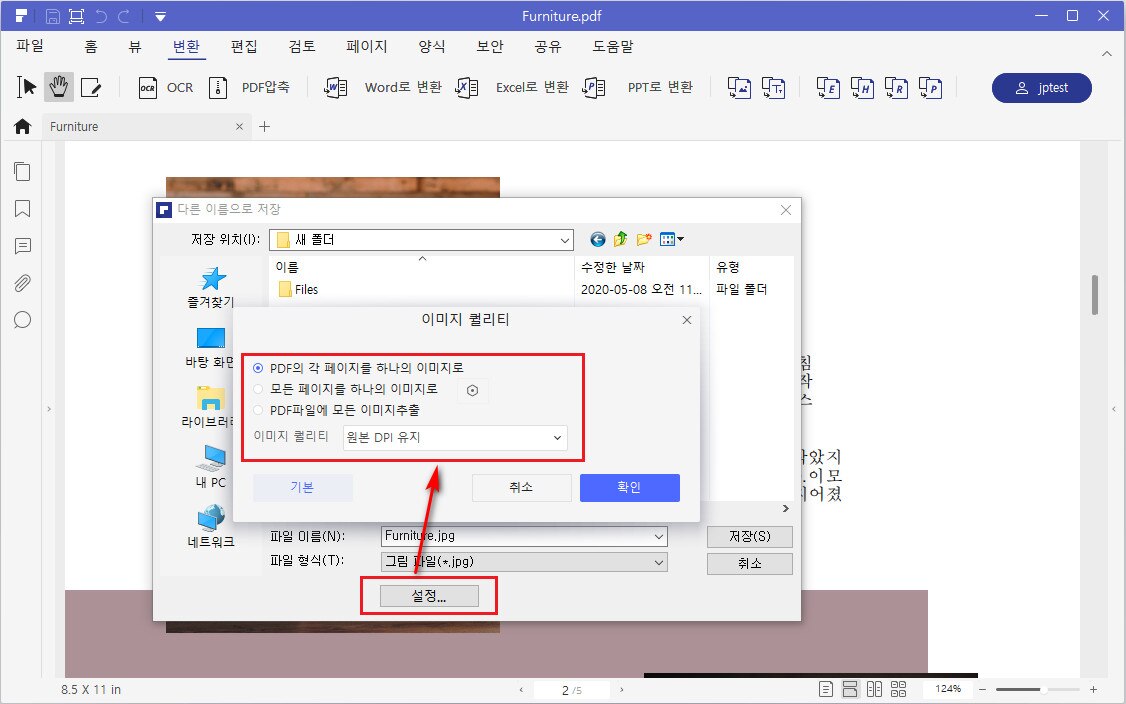Click the convert to HTML icon
The image size is (1126, 704).
coord(862,88)
